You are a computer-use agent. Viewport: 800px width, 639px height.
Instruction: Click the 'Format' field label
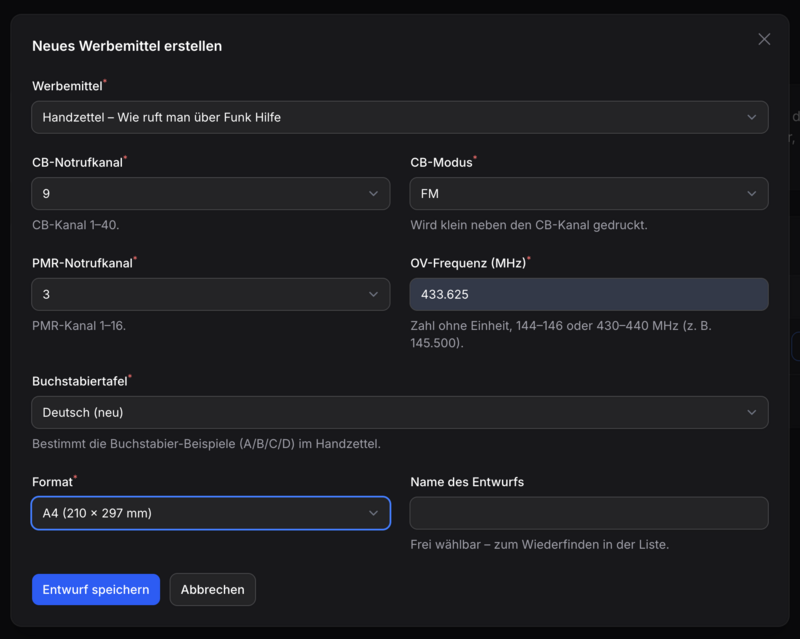tap(53, 482)
